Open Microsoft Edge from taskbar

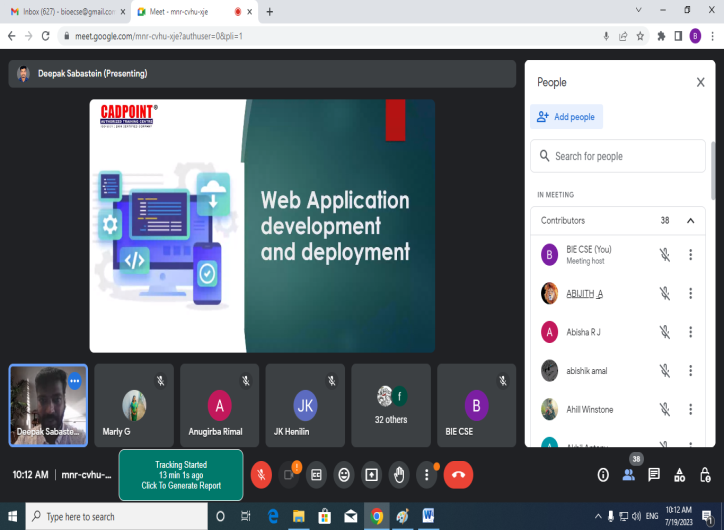point(273,516)
